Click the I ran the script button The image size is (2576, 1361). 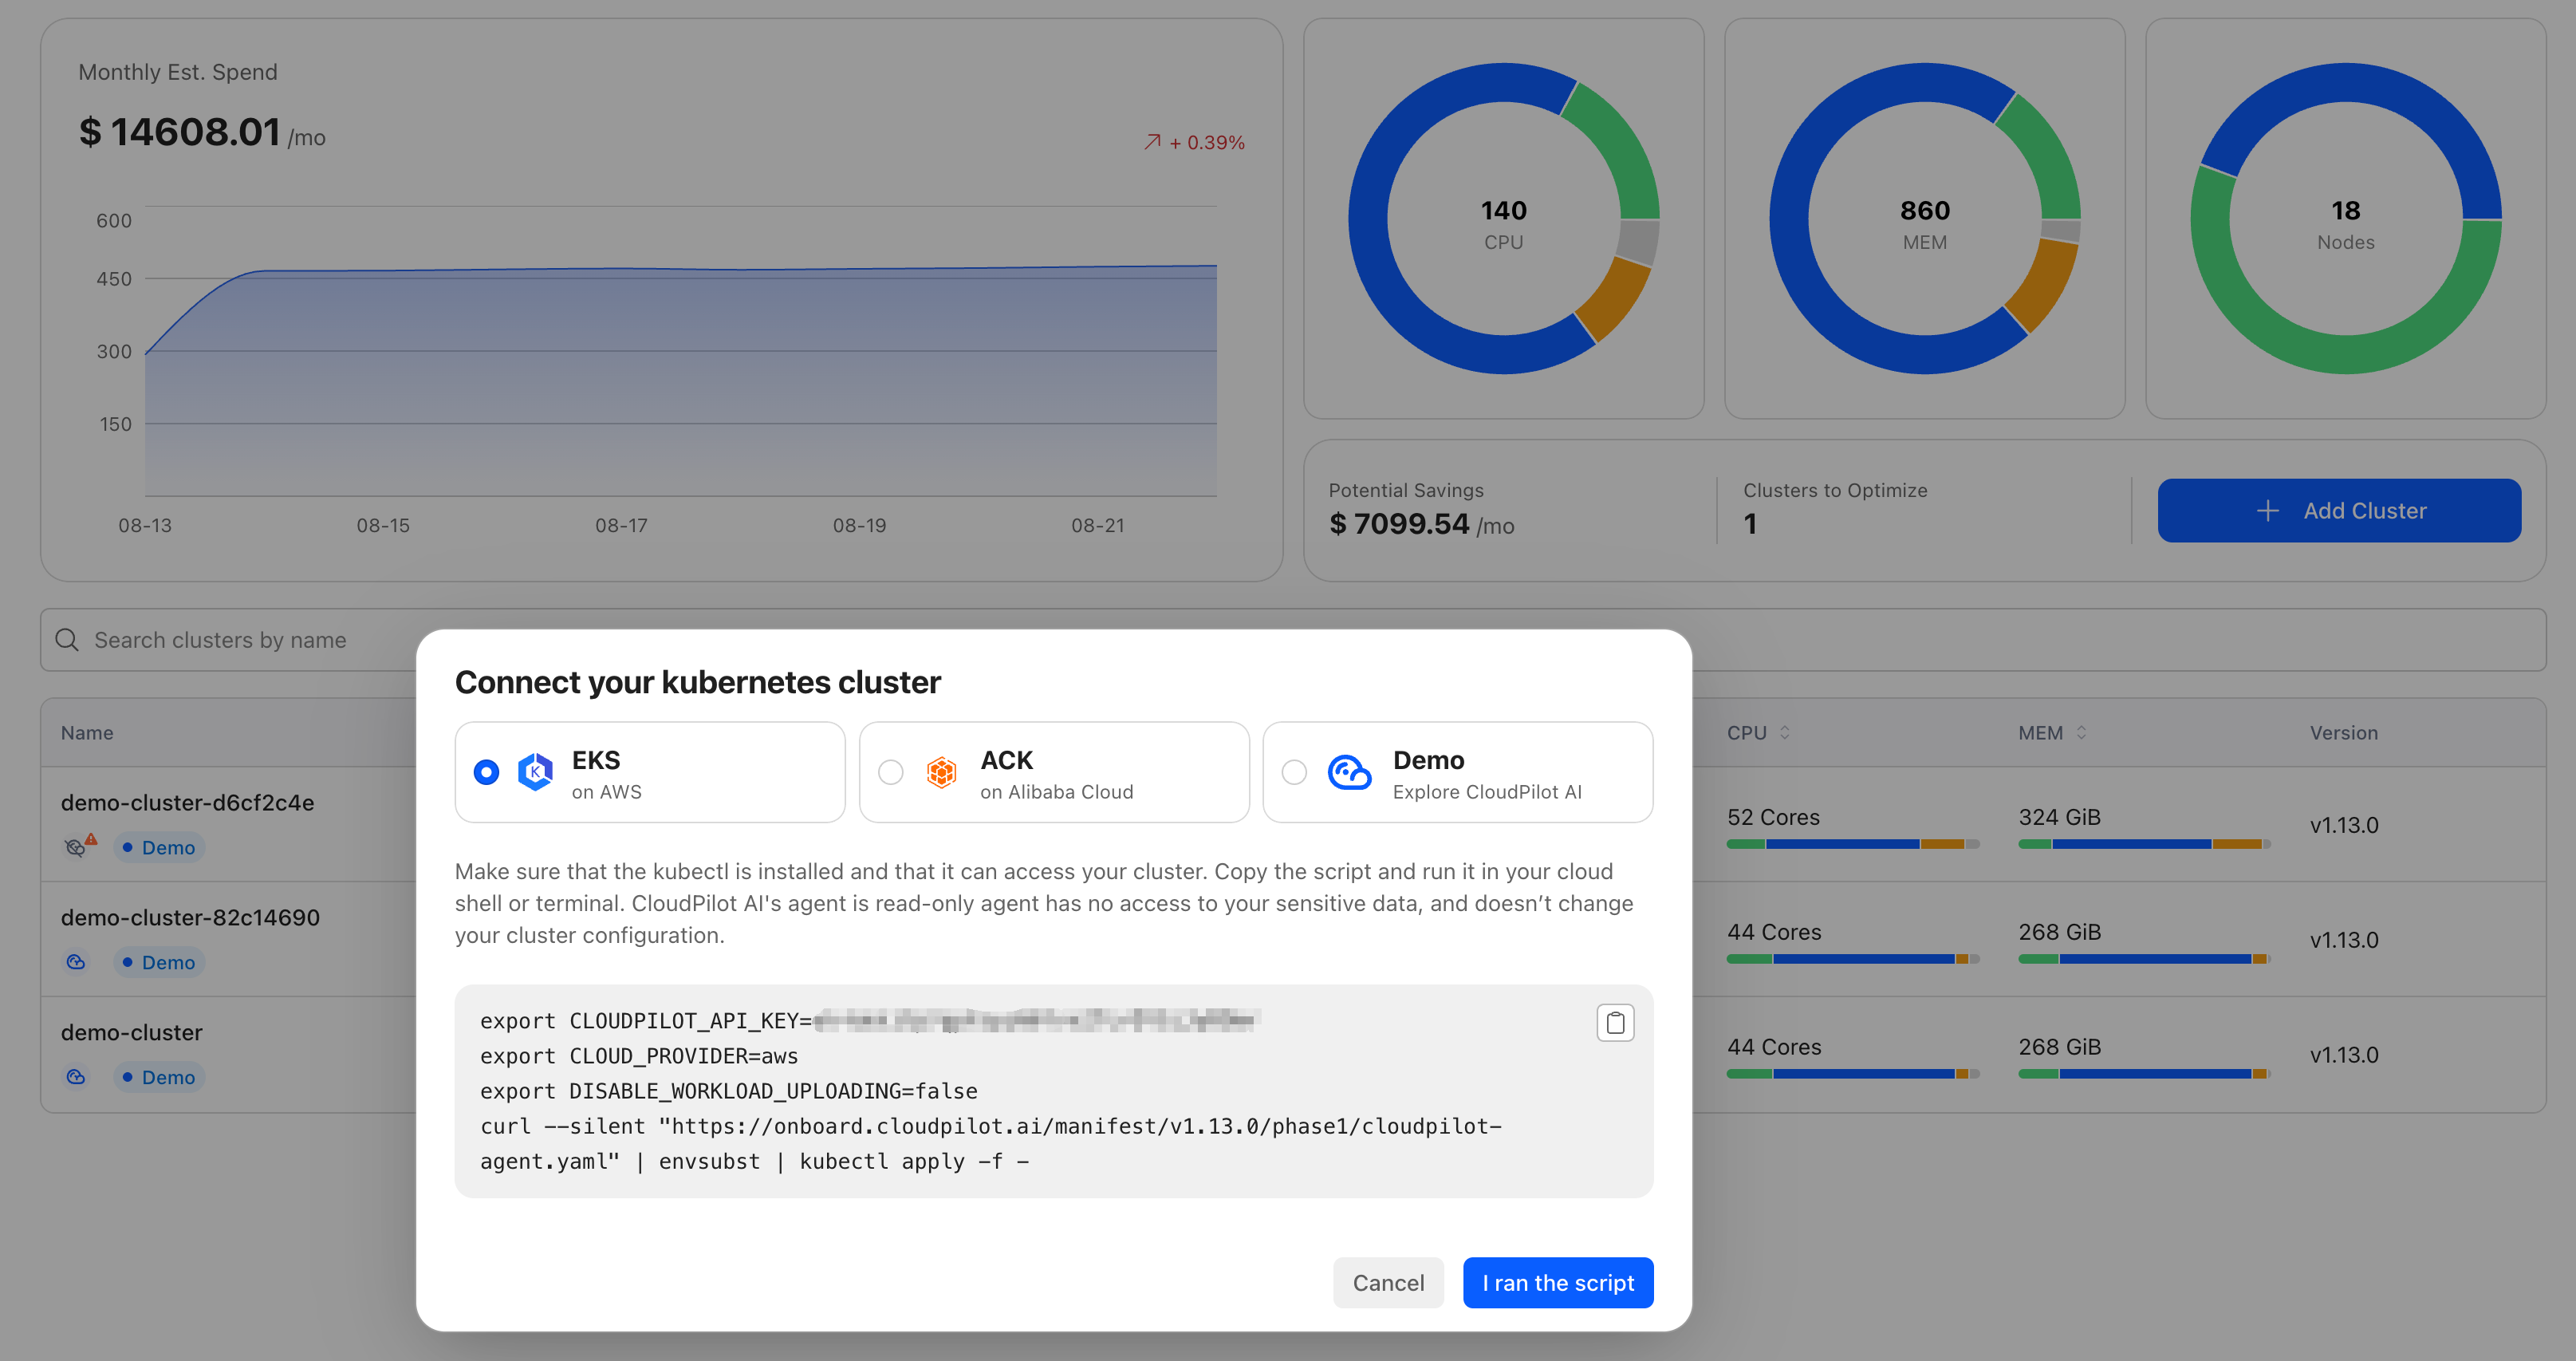(x=1557, y=1283)
